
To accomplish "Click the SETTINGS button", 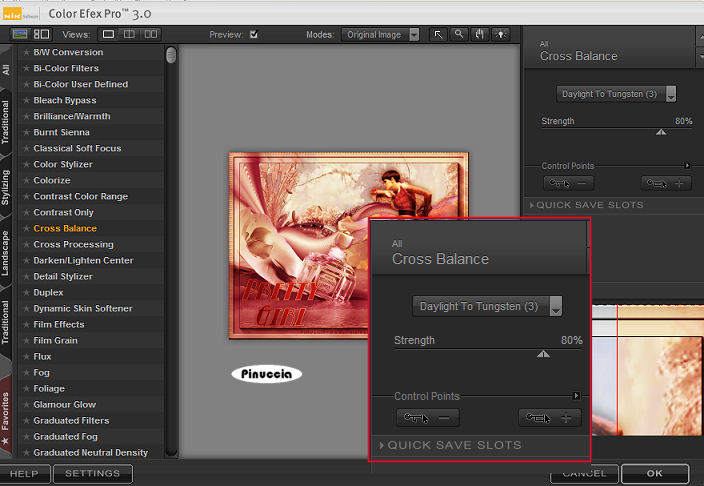I will click(x=92, y=474).
